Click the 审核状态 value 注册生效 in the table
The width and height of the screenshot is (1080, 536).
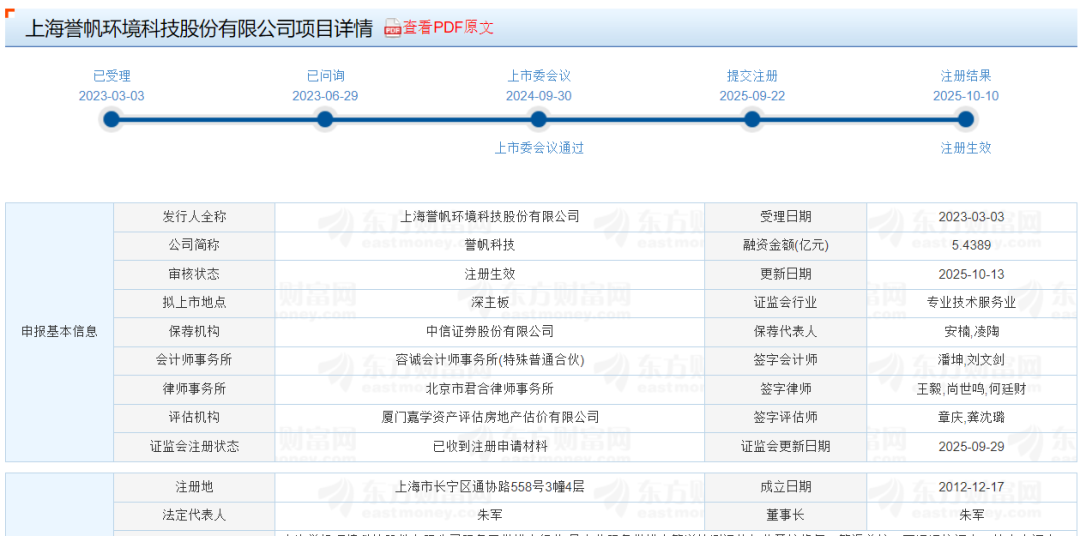click(490, 274)
